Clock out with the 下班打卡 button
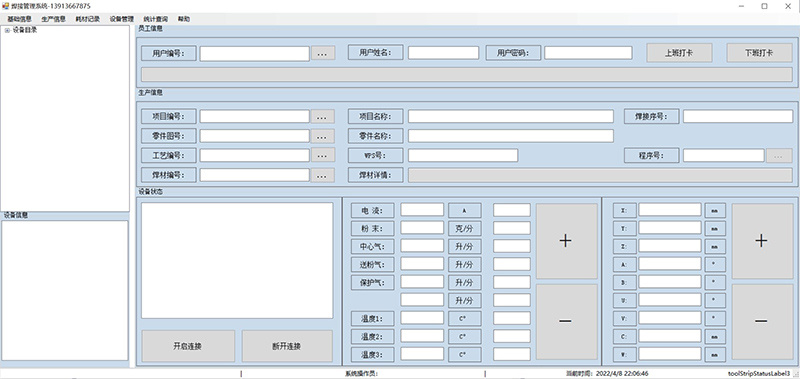The height and width of the screenshot is (379, 800). click(759, 53)
